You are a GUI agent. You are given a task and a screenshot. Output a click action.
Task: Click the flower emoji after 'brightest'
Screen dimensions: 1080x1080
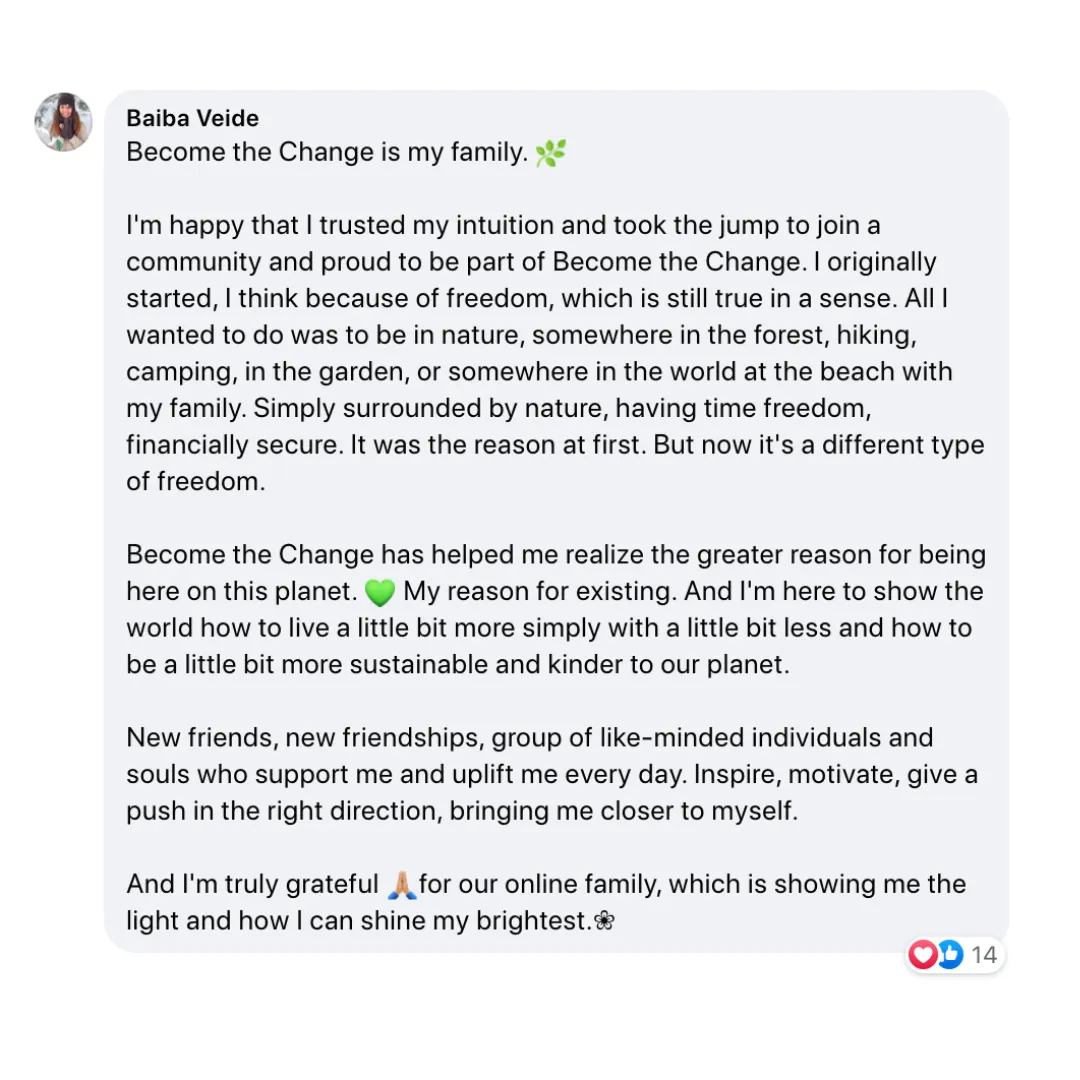point(604,921)
